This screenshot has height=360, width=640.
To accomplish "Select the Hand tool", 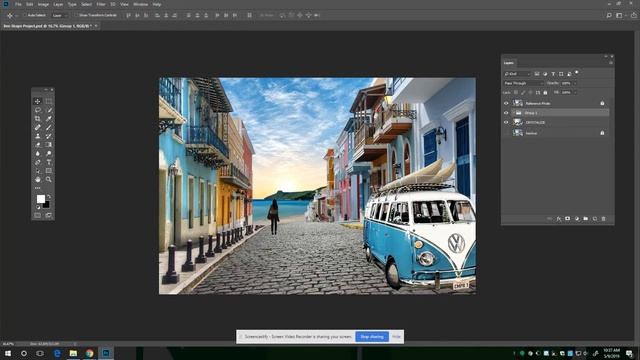I will 38,180.
